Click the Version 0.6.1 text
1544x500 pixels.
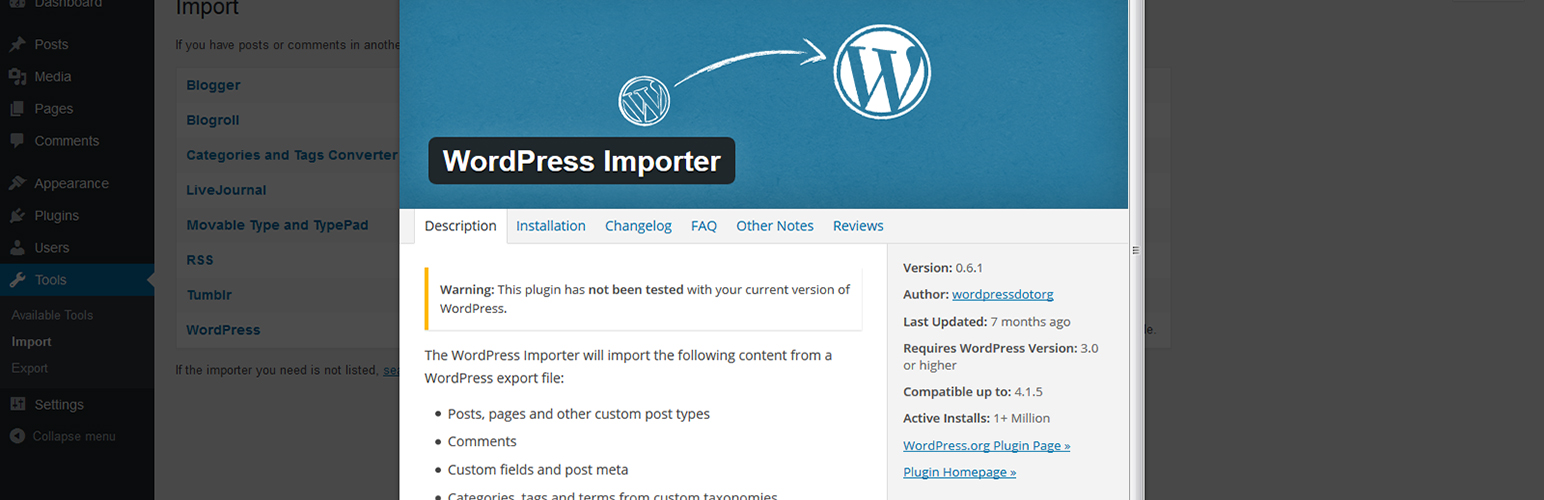(x=943, y=268)
